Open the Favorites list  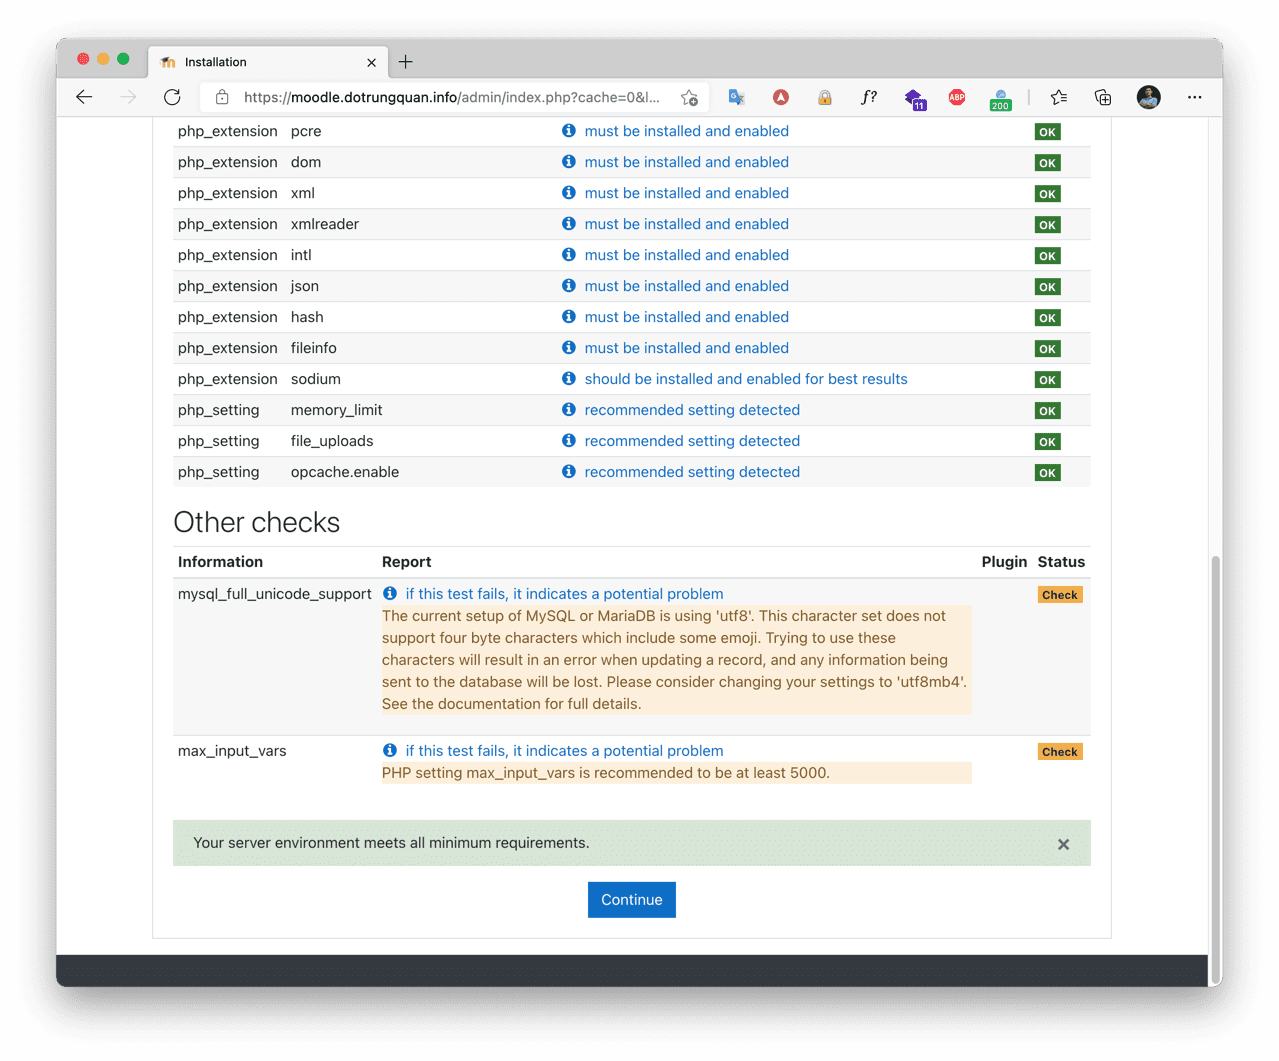pos(1058,97)
